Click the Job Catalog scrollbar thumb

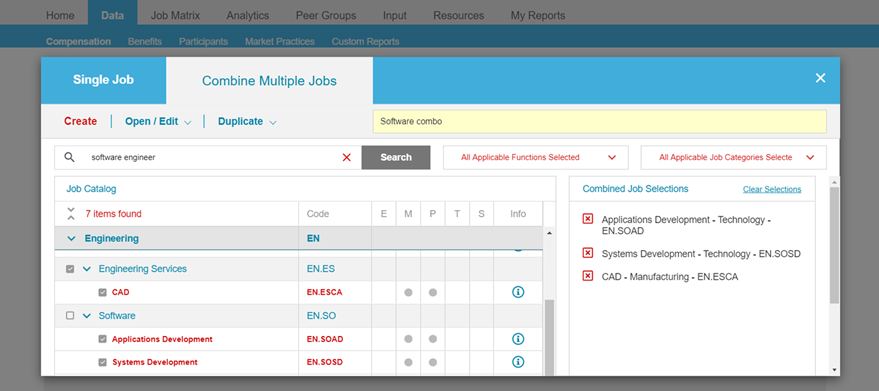549,337
